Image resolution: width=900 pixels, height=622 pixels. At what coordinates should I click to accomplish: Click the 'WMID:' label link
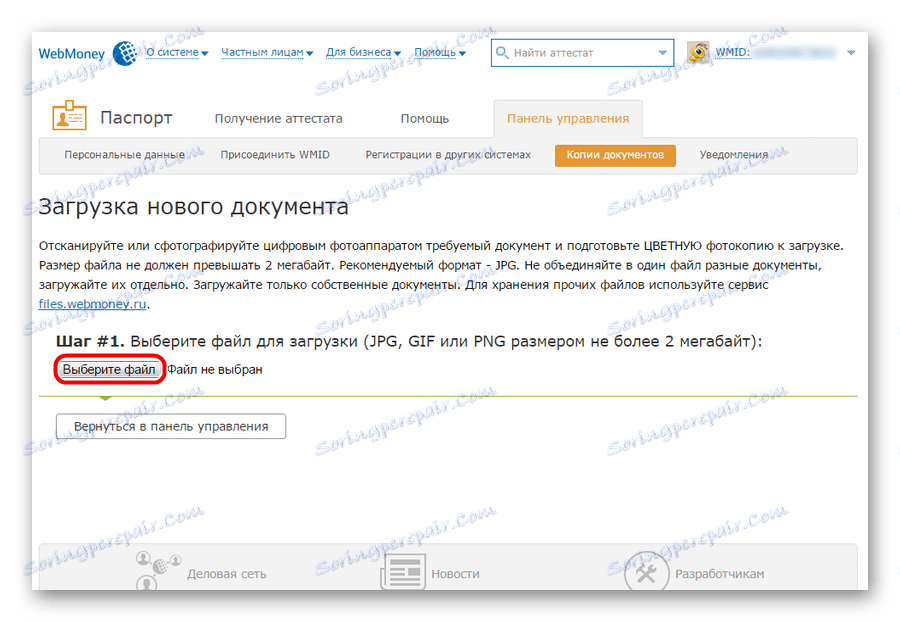pyautogui.click(x=732, y=52)
